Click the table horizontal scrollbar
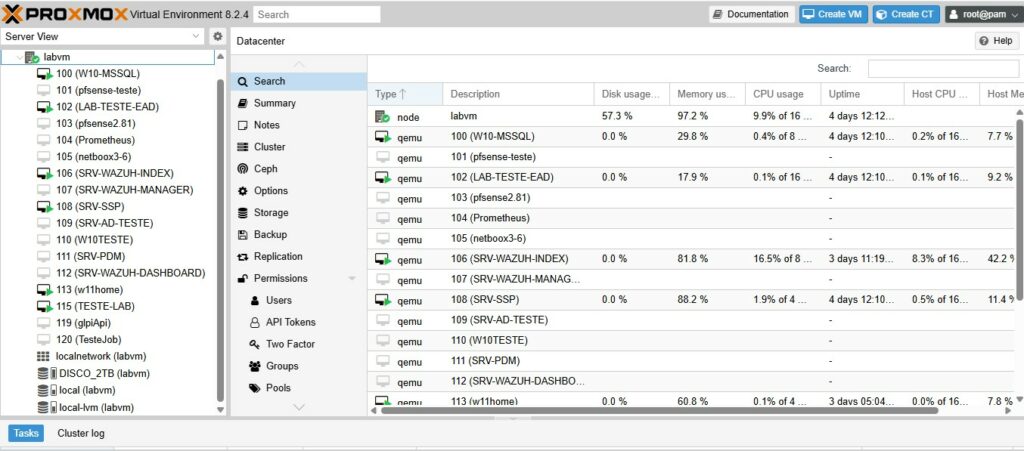Screen dimensions: 1024x451 pos(660,411)
